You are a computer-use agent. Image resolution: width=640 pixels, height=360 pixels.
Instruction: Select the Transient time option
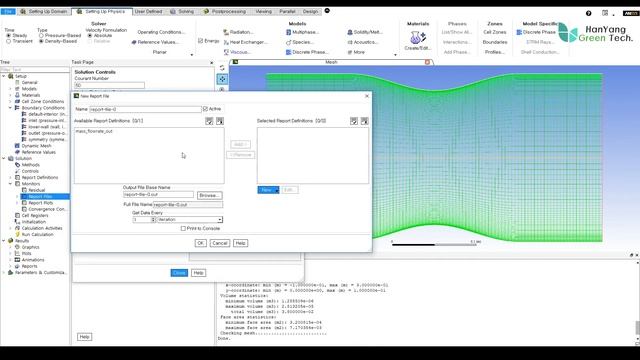(x=9, y=41)
